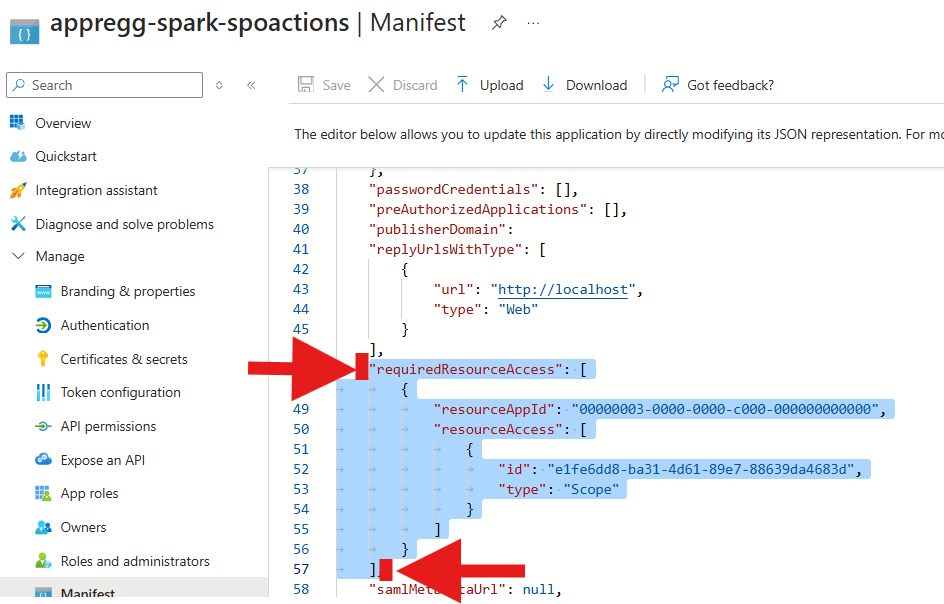
Task: Click the Expose an API cloud icon
Action: point(43,460)
